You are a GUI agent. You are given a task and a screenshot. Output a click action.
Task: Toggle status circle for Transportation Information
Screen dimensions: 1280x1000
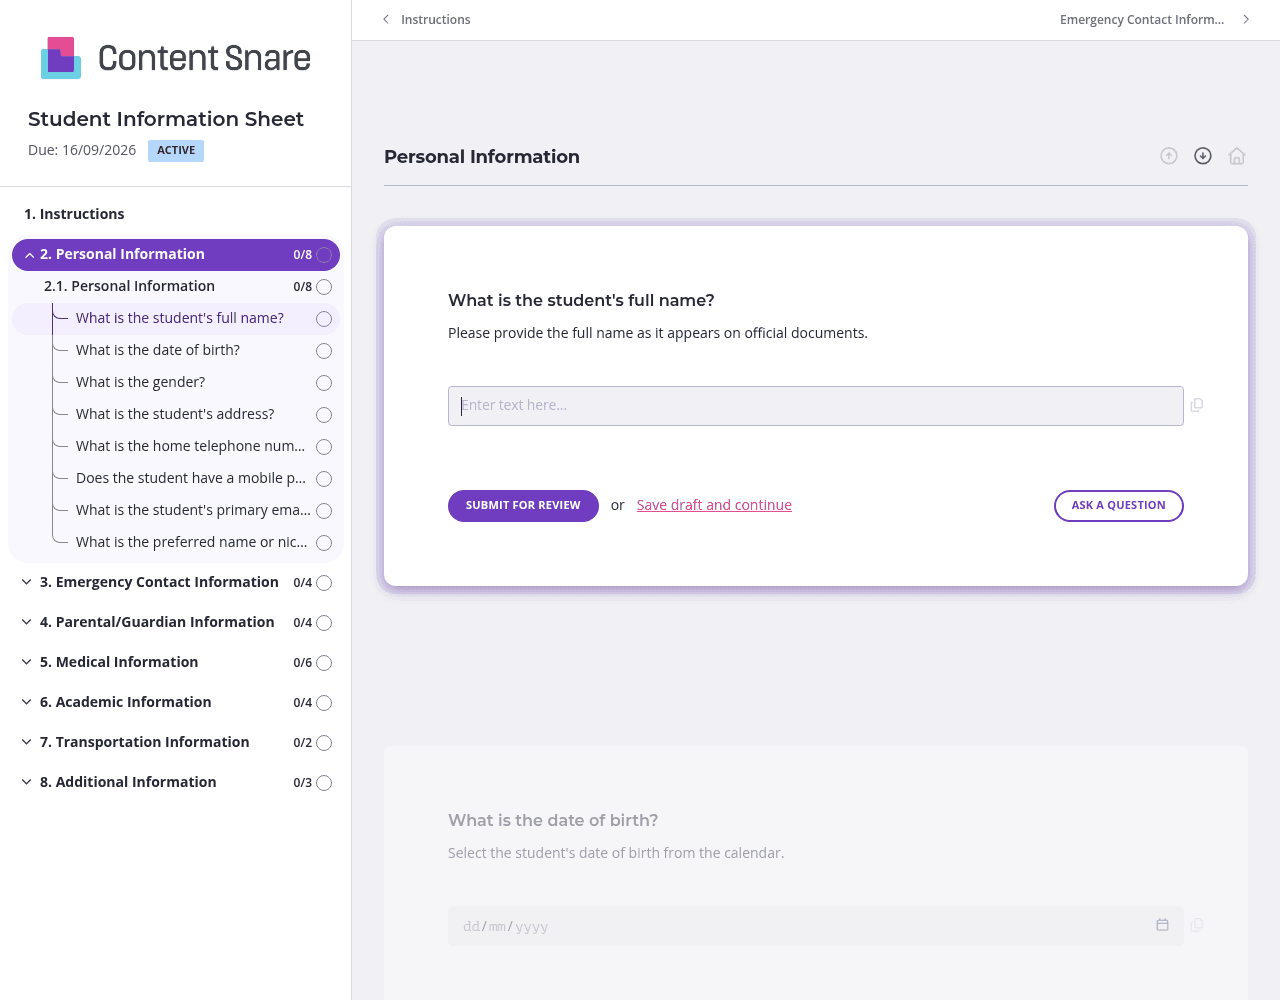click(x=324, y=743)
